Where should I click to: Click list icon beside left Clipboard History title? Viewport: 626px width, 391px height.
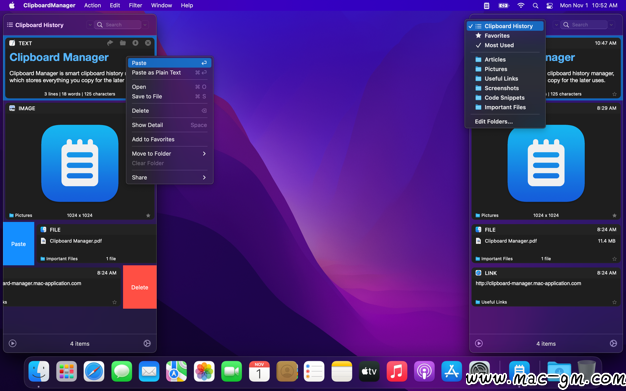(x=10, y=25)
